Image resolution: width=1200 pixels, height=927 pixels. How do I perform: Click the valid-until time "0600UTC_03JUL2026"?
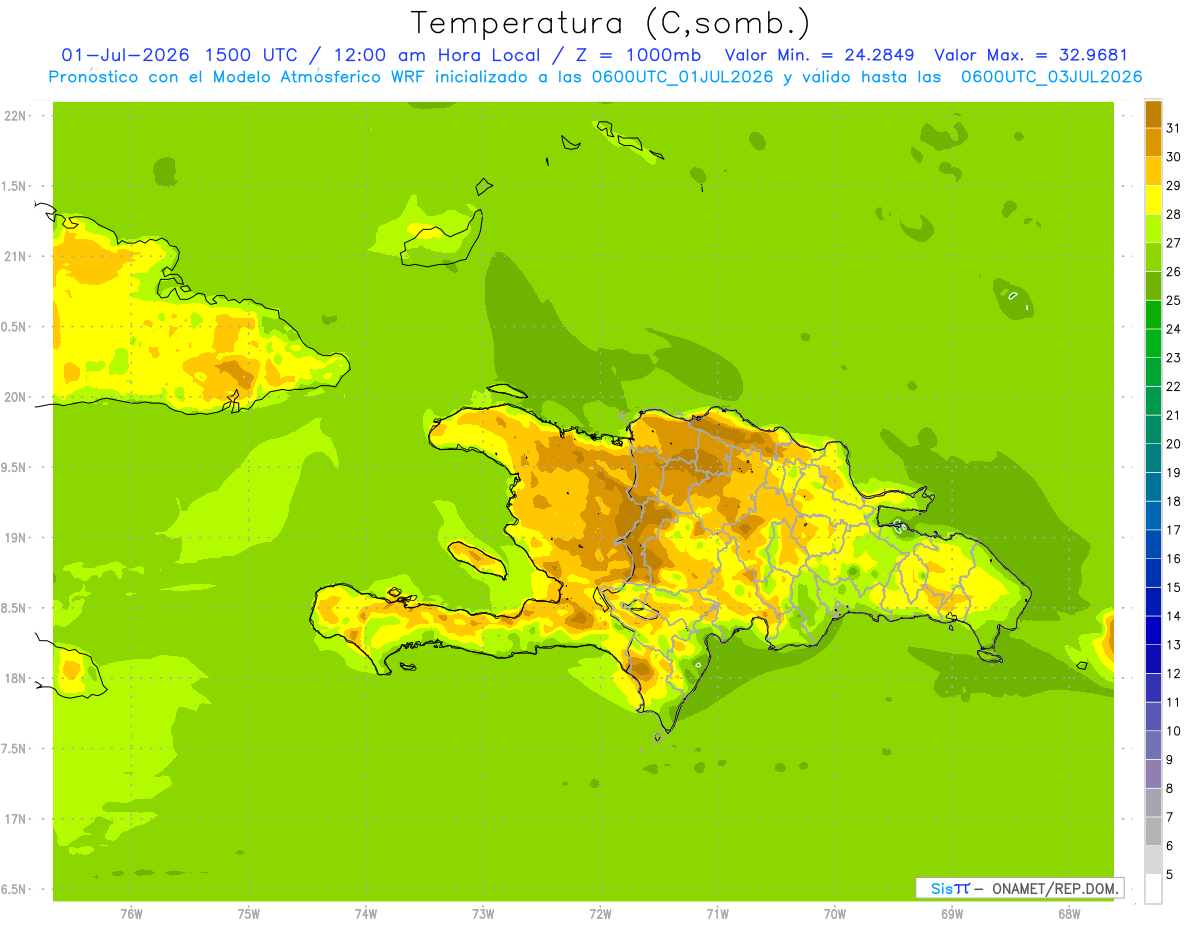[1052, 76]
